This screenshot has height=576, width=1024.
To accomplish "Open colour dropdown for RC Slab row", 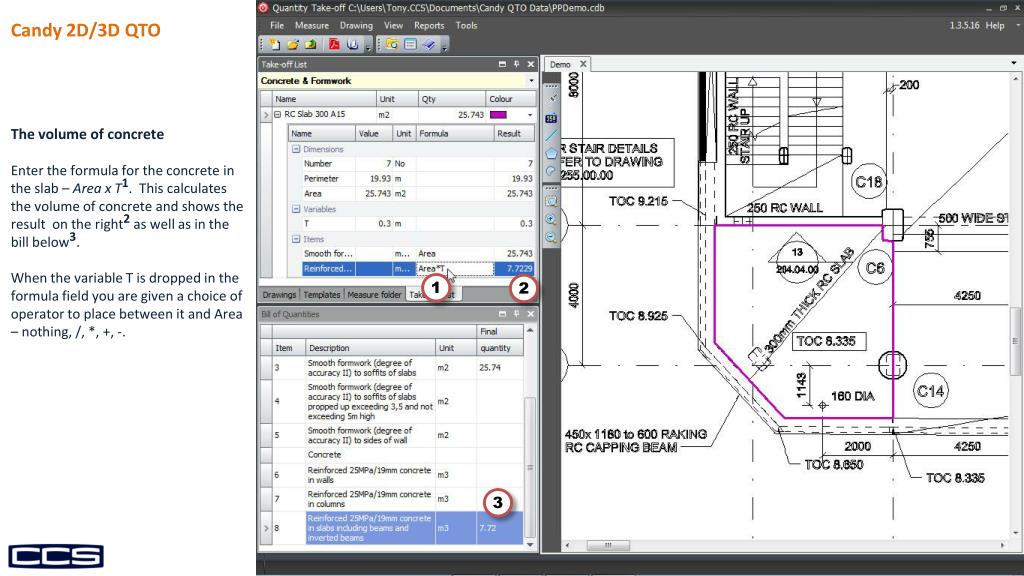I will [x=530, y=115].
